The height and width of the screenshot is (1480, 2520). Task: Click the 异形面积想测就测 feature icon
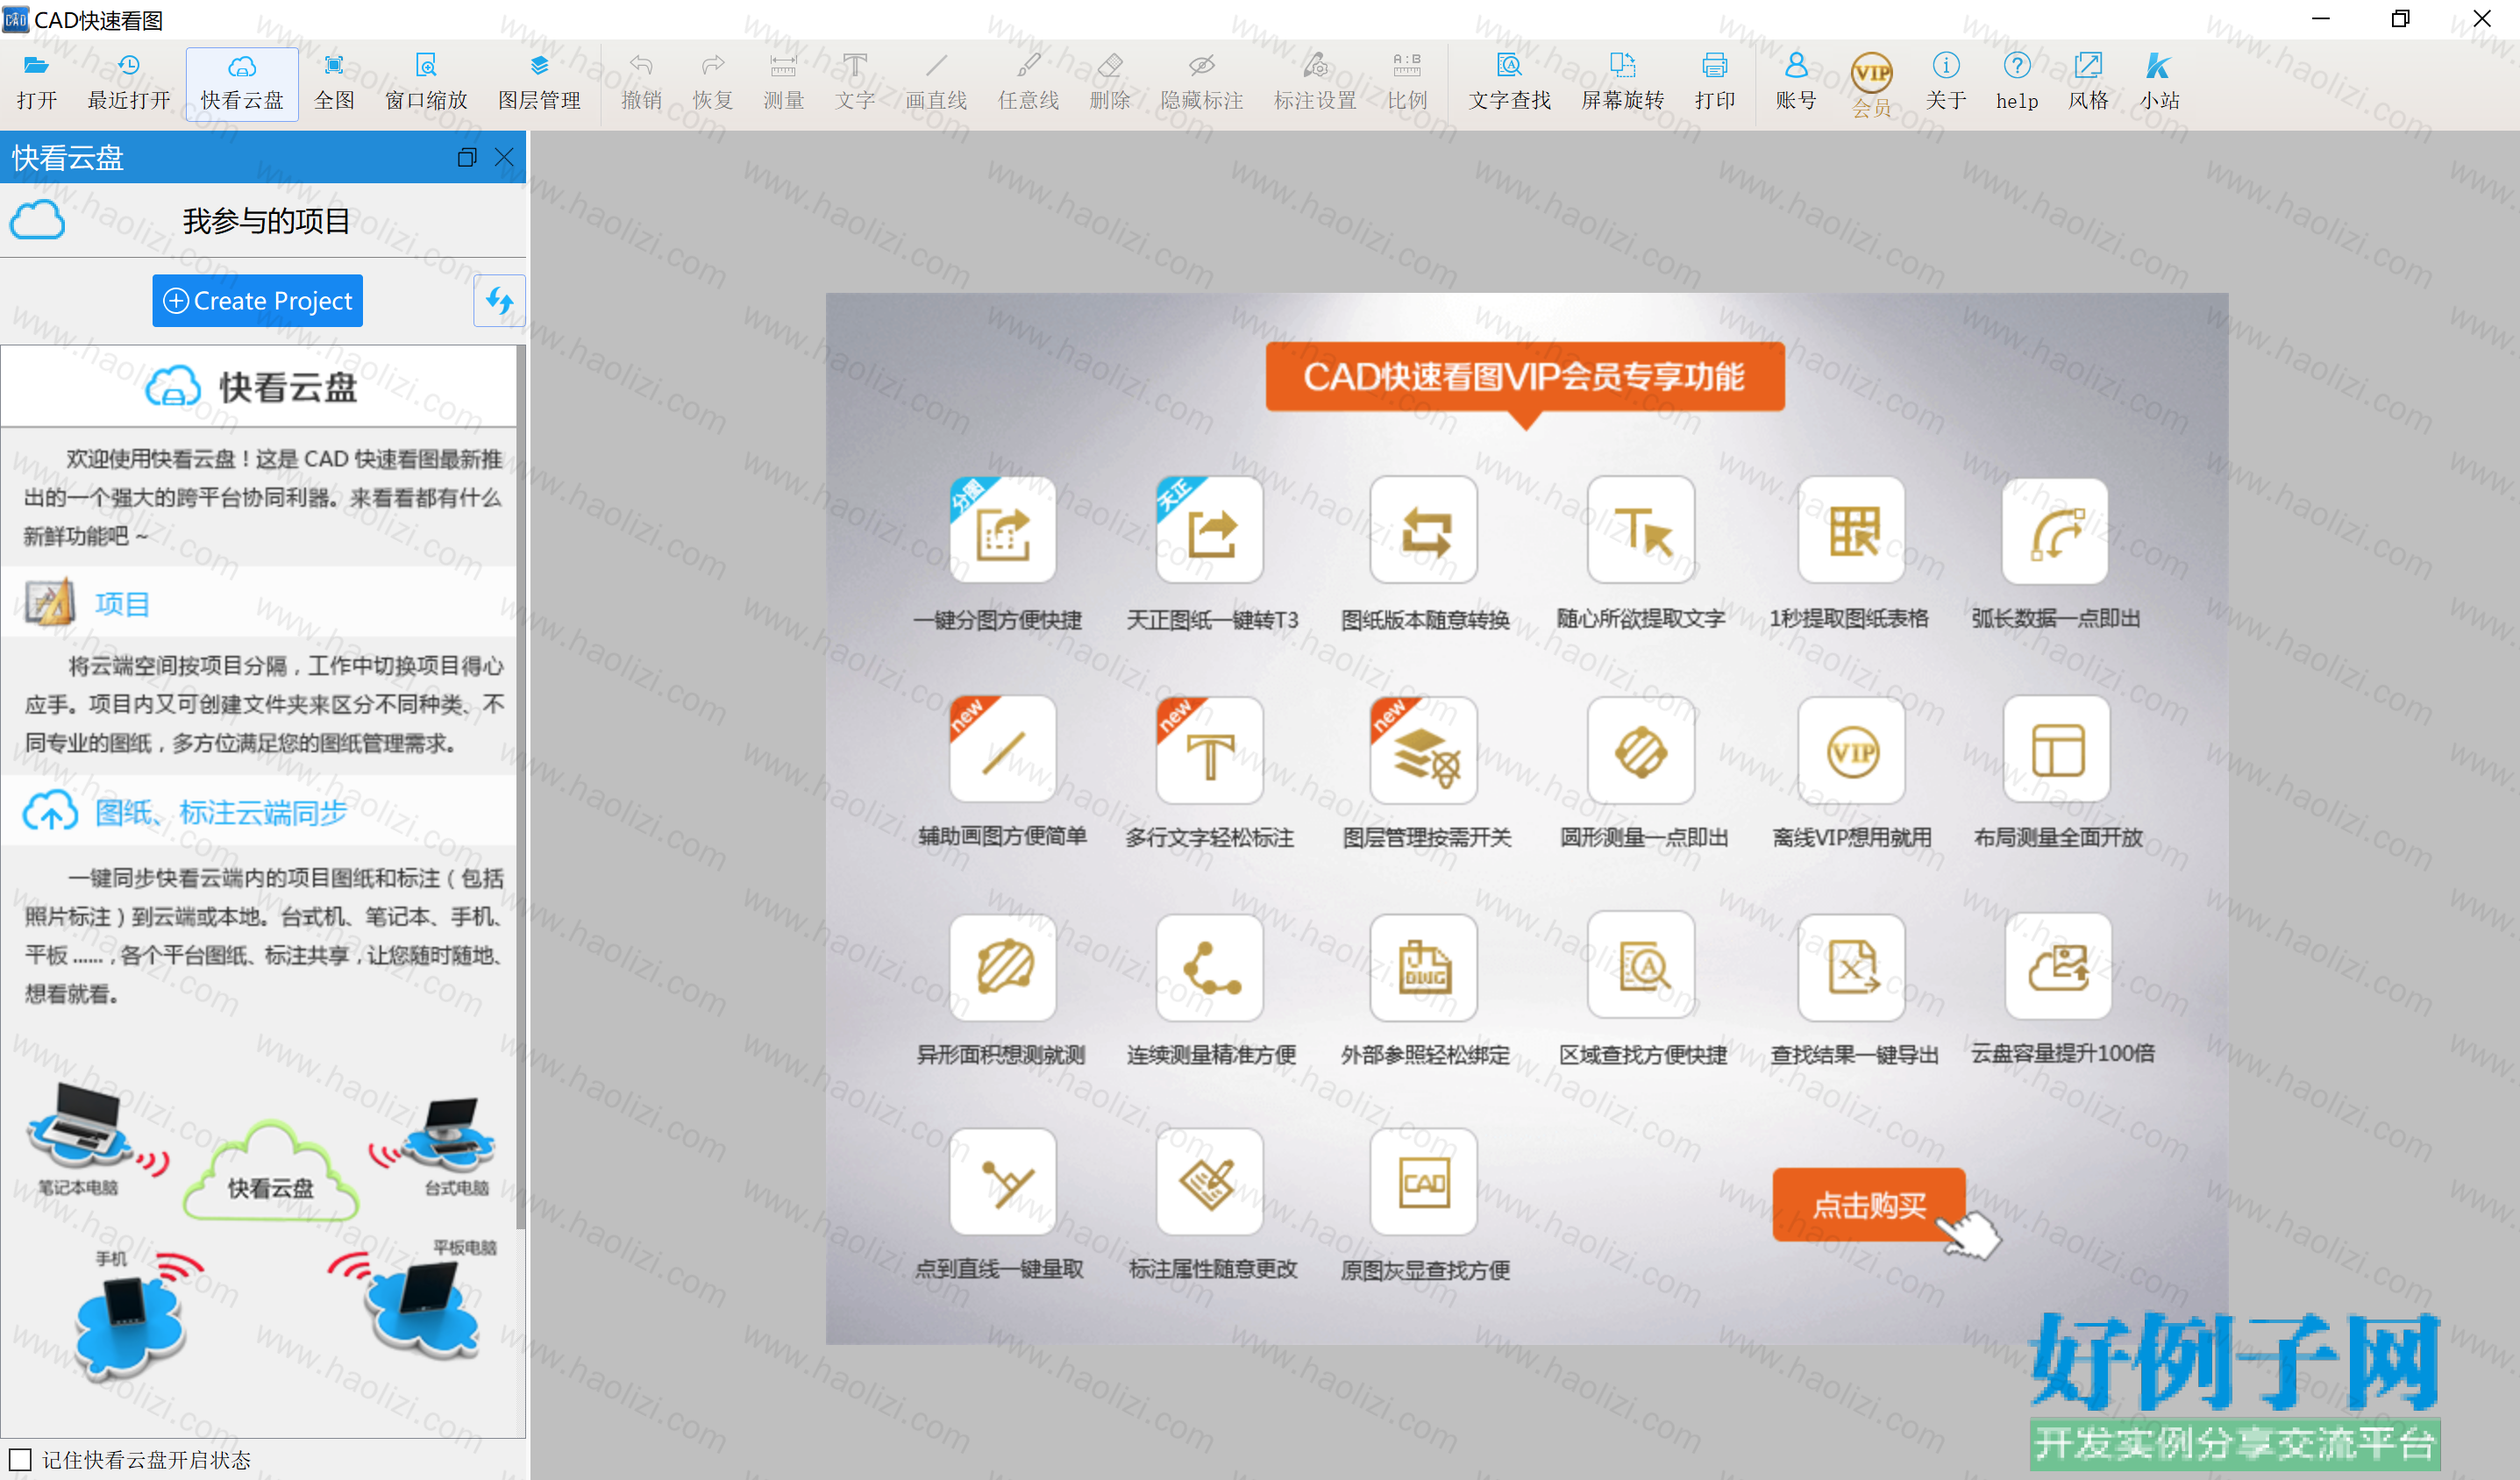coord(1002,967)
